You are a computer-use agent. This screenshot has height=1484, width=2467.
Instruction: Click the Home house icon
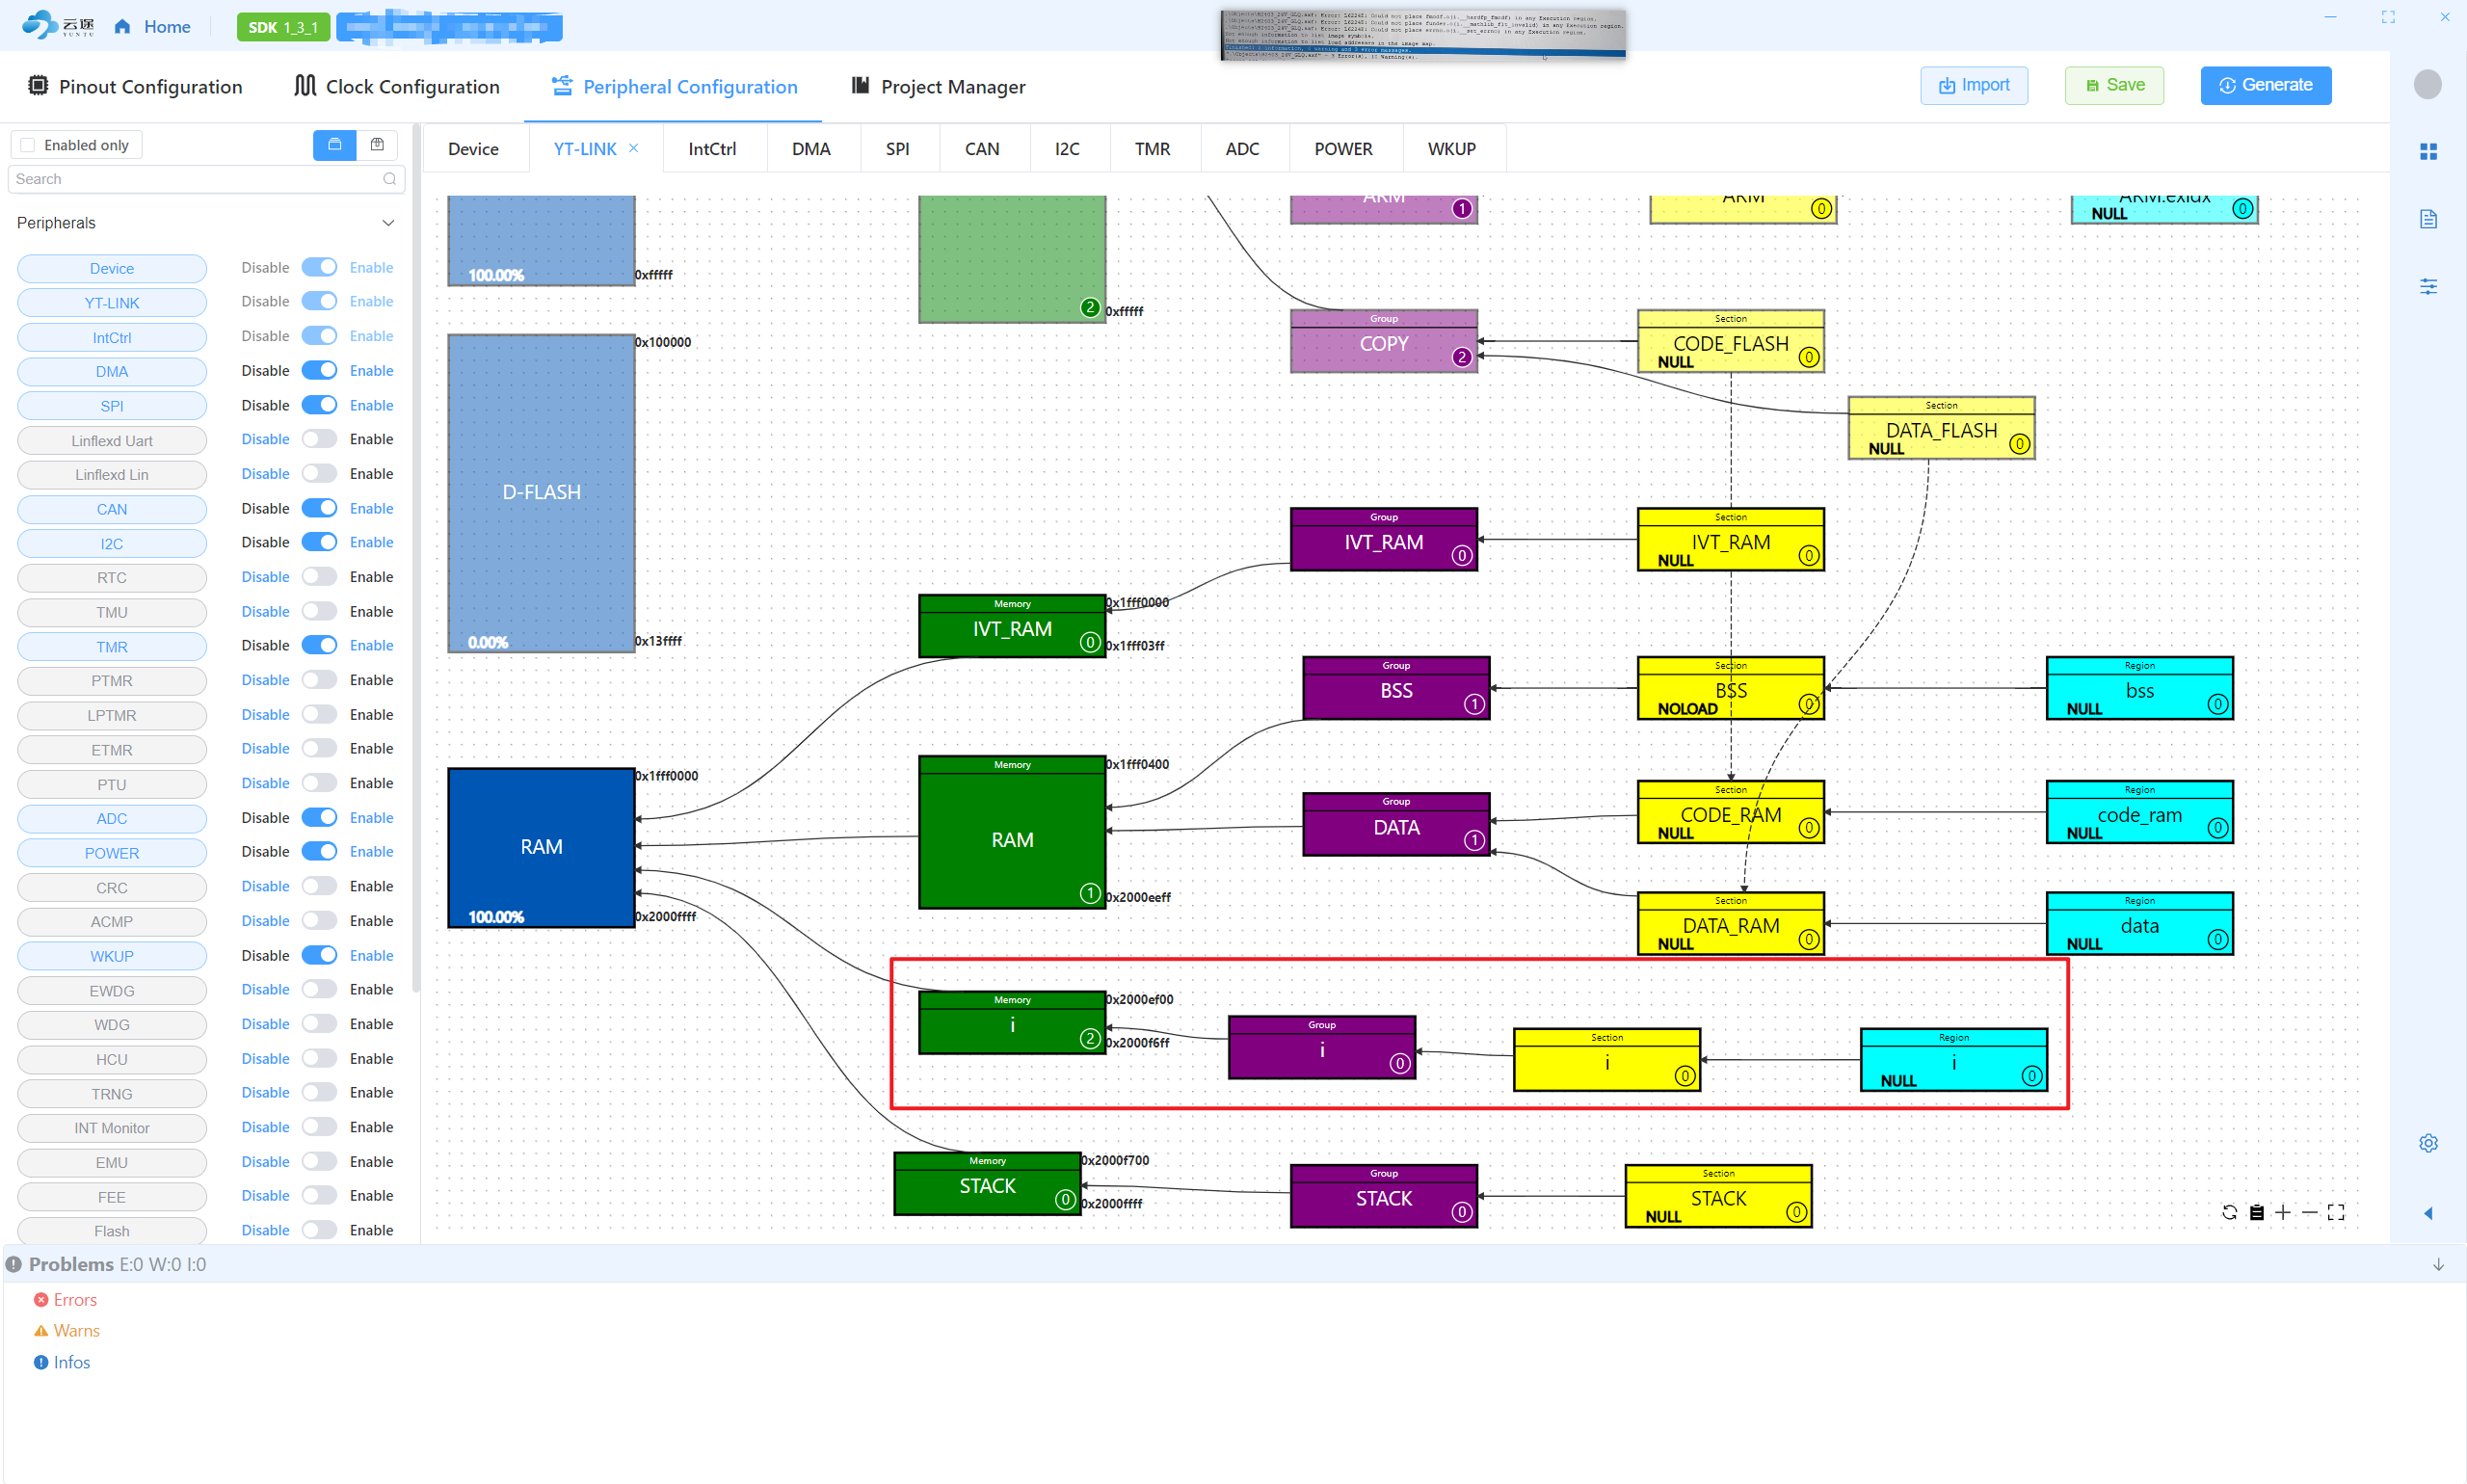[x=122, y=27]
